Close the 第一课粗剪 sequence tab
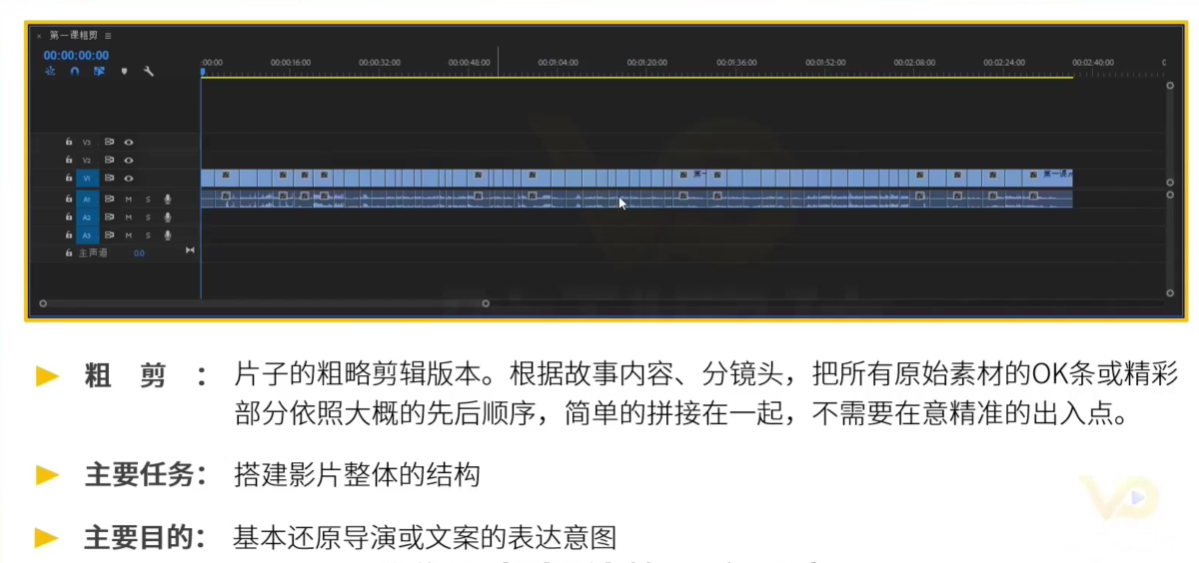This screenshot has height=563, width=1199. click(39, 35)
